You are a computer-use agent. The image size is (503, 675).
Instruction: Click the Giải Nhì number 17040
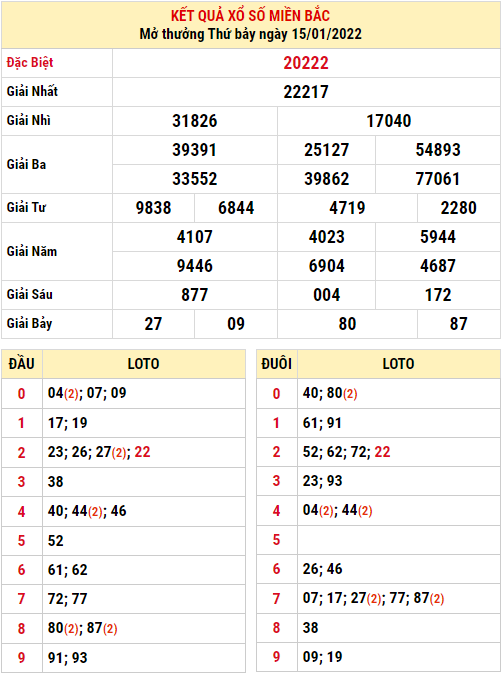pyautogui.click(x=388, y=121)
